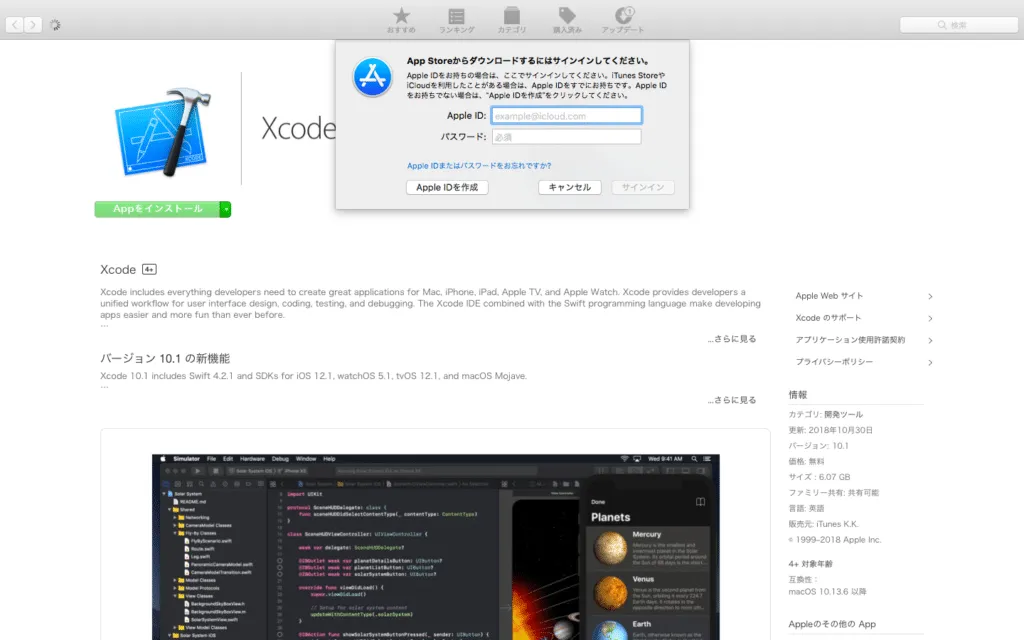The width and height of the screenshot is (1024, 640).
Task: Click the ファミリー共有: 共有可能 text
Action: [833, 493]
